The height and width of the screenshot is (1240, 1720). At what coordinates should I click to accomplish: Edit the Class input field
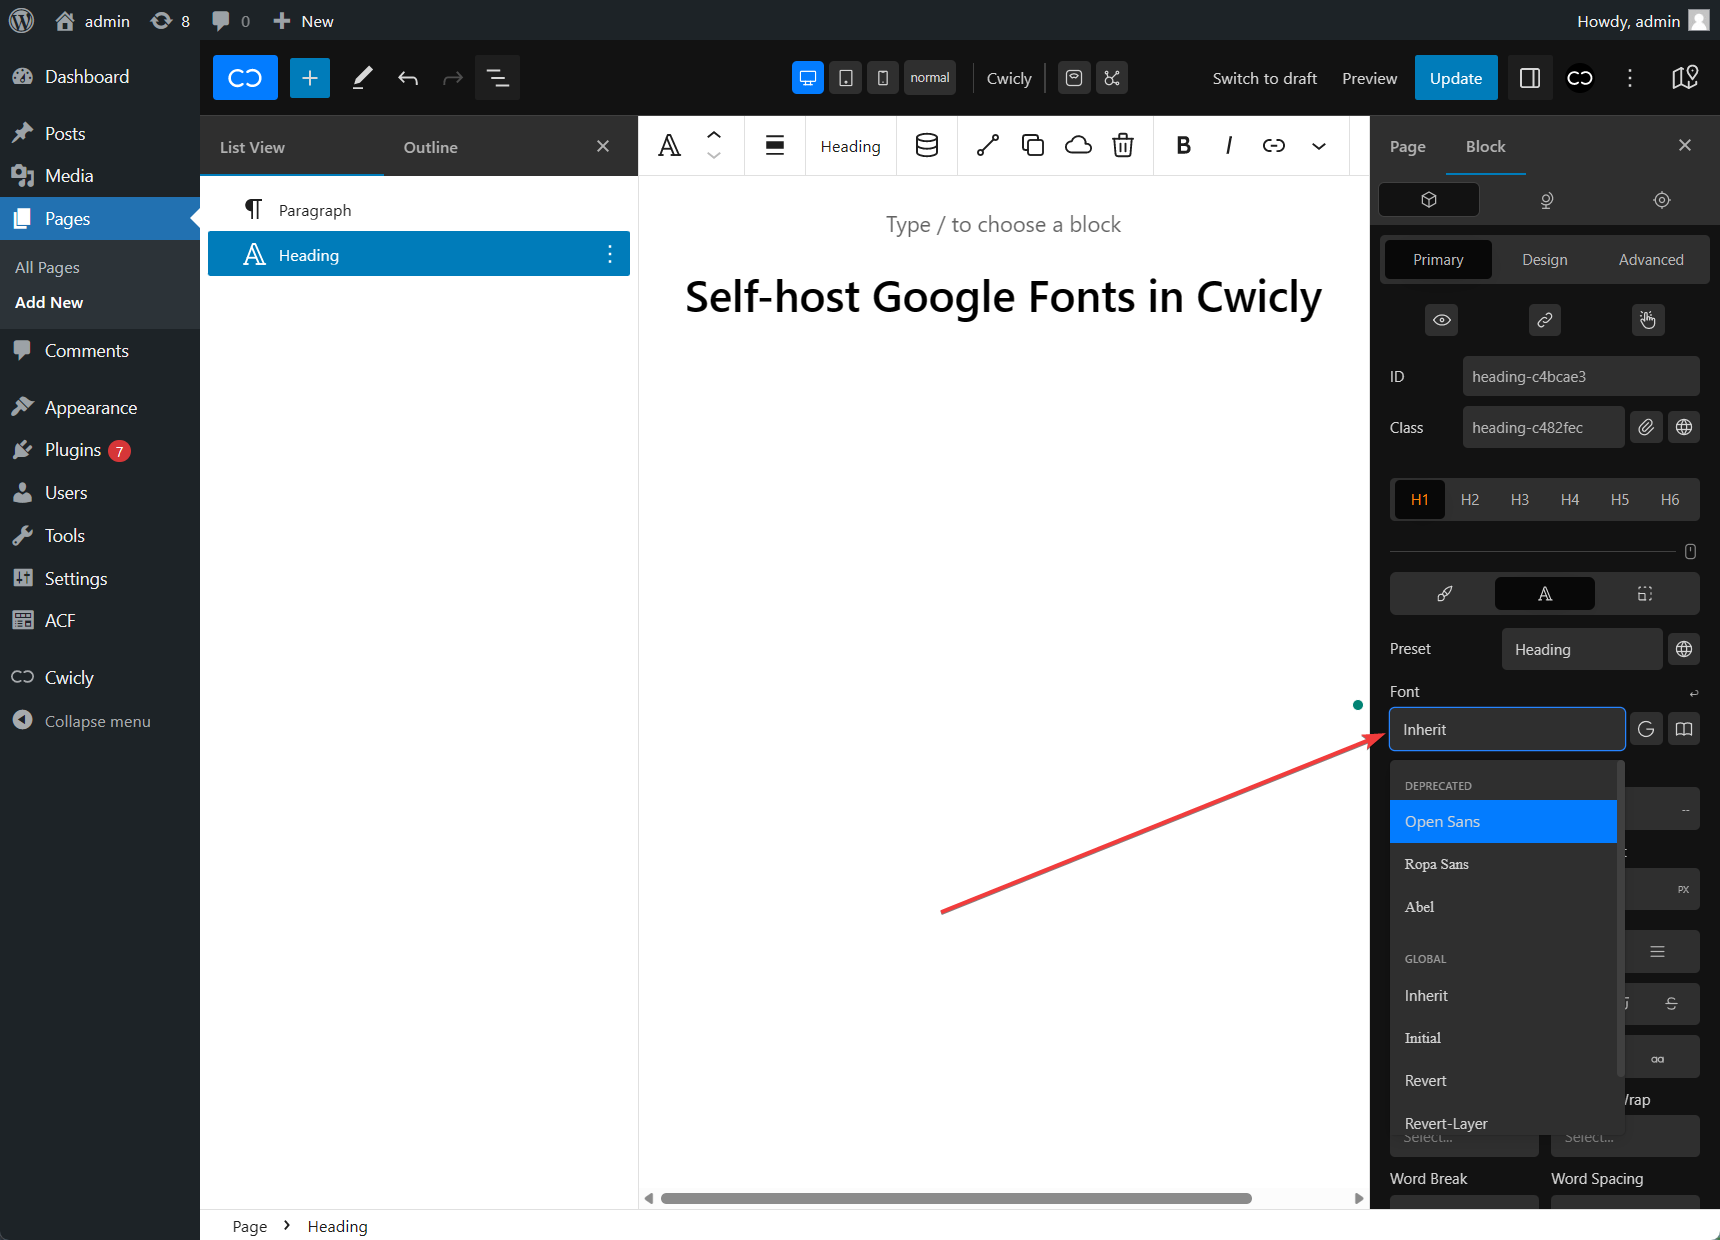[1544, 428]
